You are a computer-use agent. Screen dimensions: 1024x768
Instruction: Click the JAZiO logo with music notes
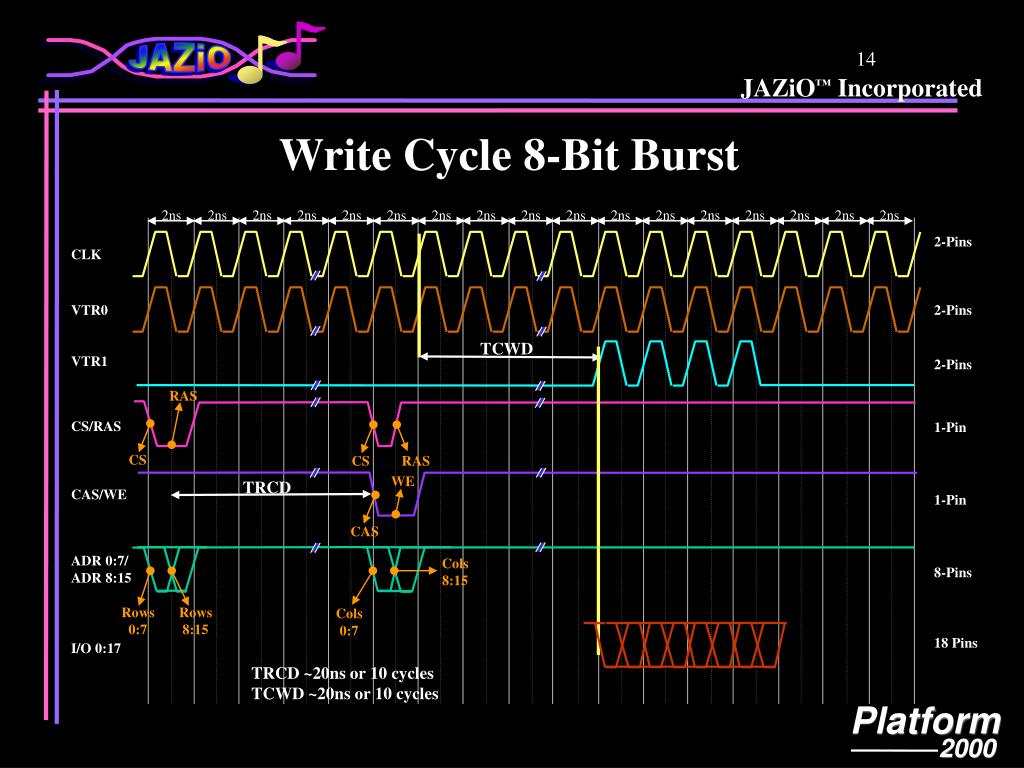[x=185, y=54]
